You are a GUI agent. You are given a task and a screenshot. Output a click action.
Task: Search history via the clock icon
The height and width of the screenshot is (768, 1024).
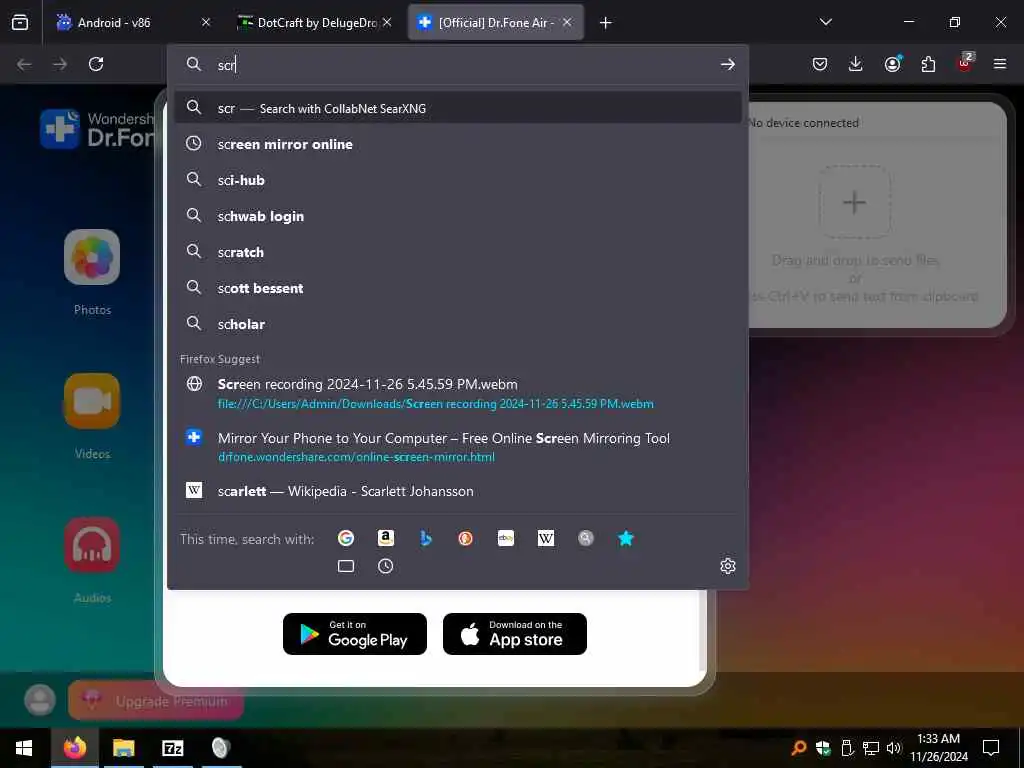[x=385, y=566]
